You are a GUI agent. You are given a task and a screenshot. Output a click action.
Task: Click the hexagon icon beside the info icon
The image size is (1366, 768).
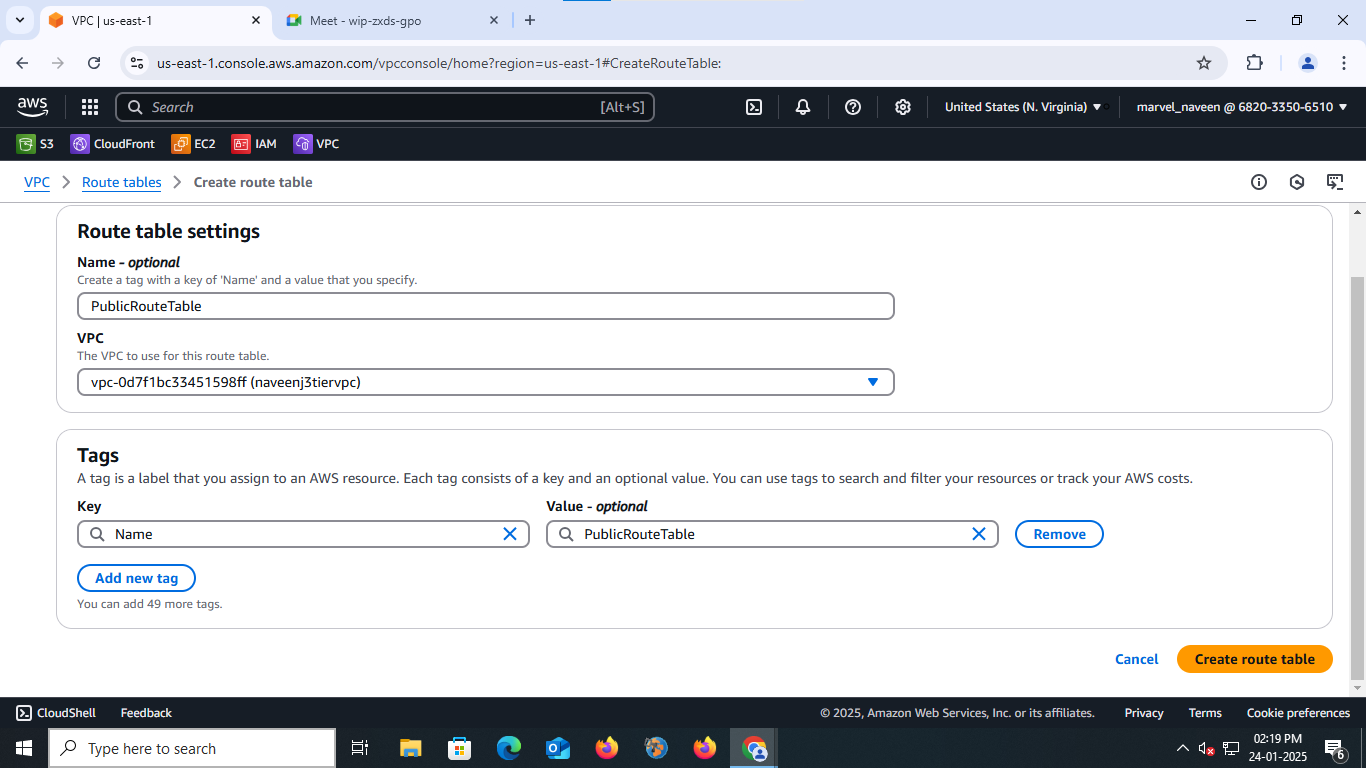1297,182
